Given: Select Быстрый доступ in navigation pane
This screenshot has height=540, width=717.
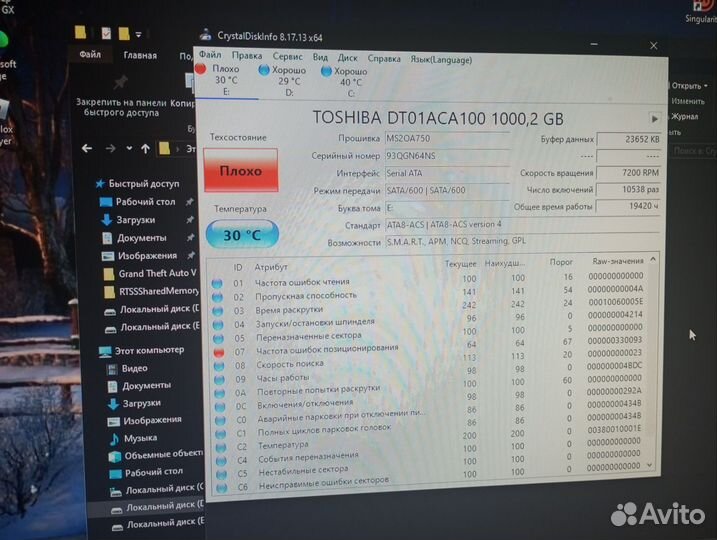Looking at the screenshot, I should pos(137,184).
